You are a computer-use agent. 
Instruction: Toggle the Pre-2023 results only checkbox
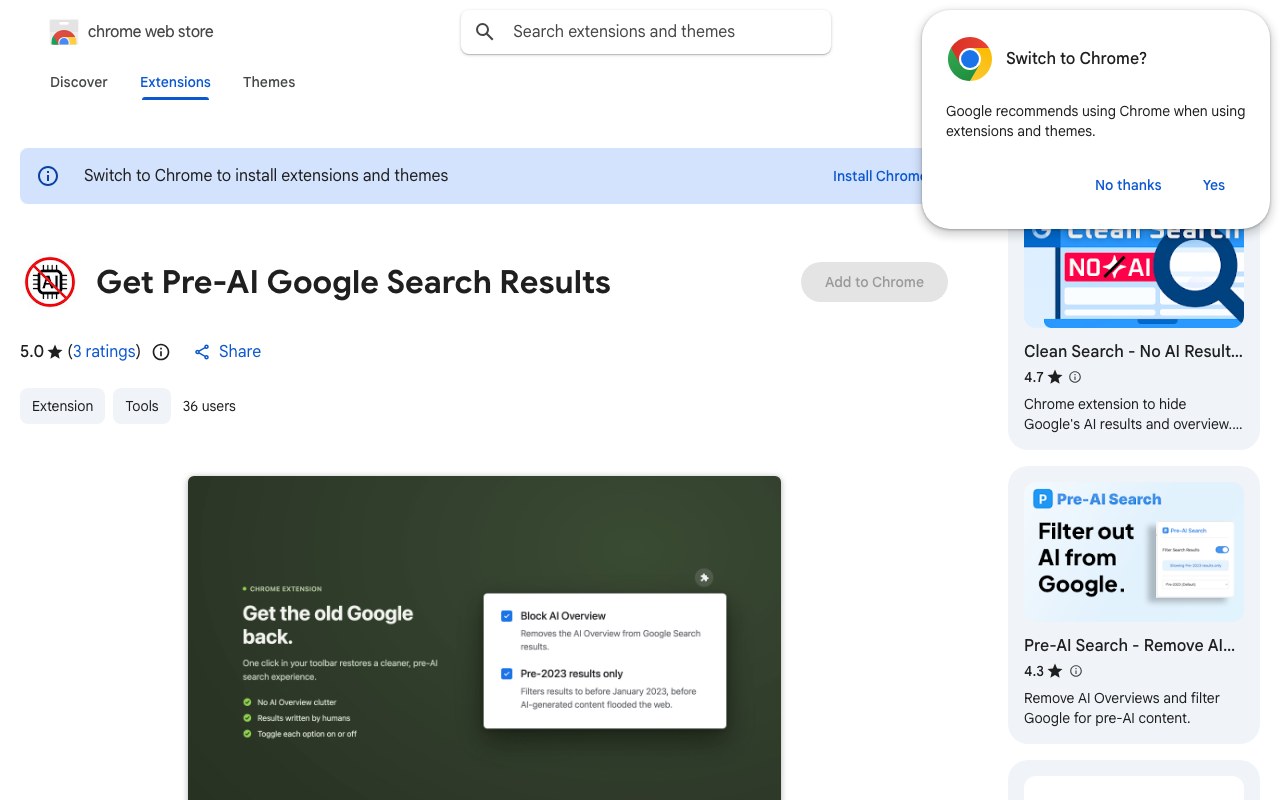[507, 674]
